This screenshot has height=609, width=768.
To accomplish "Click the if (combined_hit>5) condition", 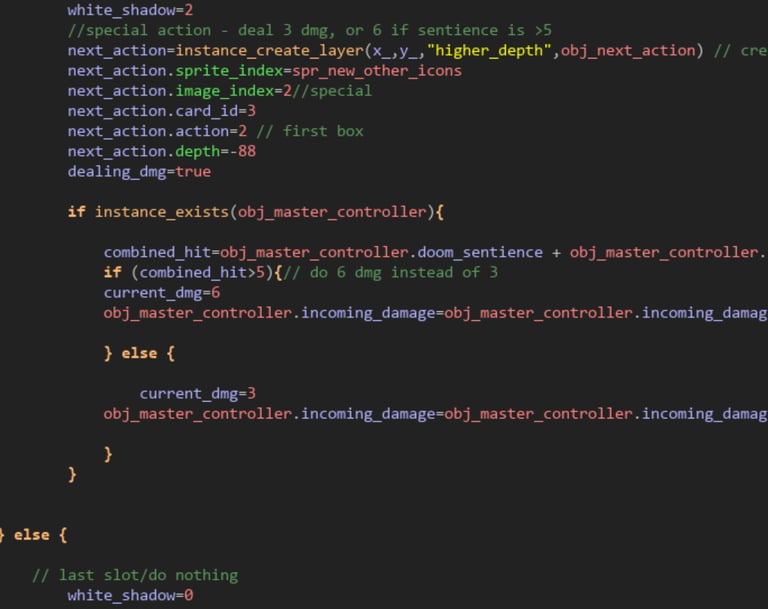I will pos(189,272).
